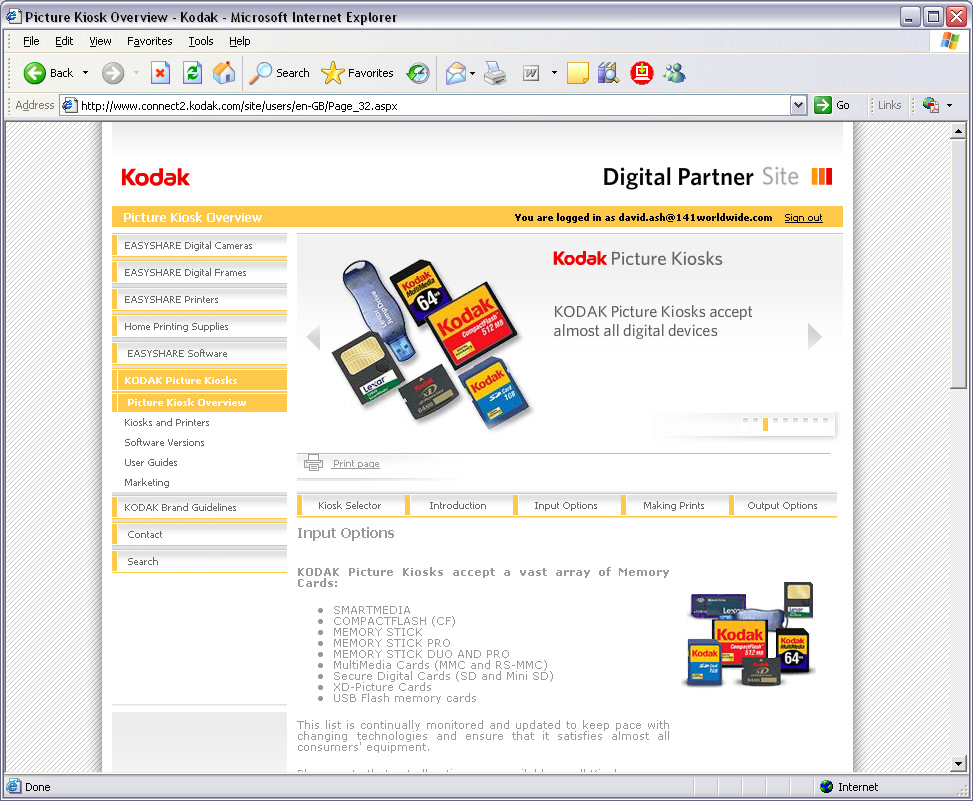This screenshot has width=973, height=801.
Task: Expand the Forward button history dropdown
Action: [x=137, y=73]
